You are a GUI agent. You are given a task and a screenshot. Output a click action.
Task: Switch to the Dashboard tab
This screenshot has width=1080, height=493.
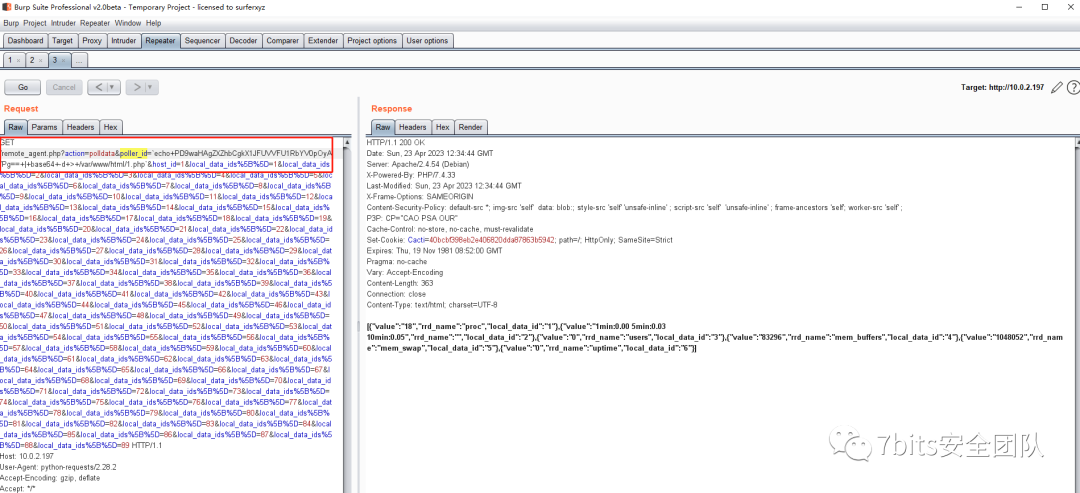(x=25, y=41)
